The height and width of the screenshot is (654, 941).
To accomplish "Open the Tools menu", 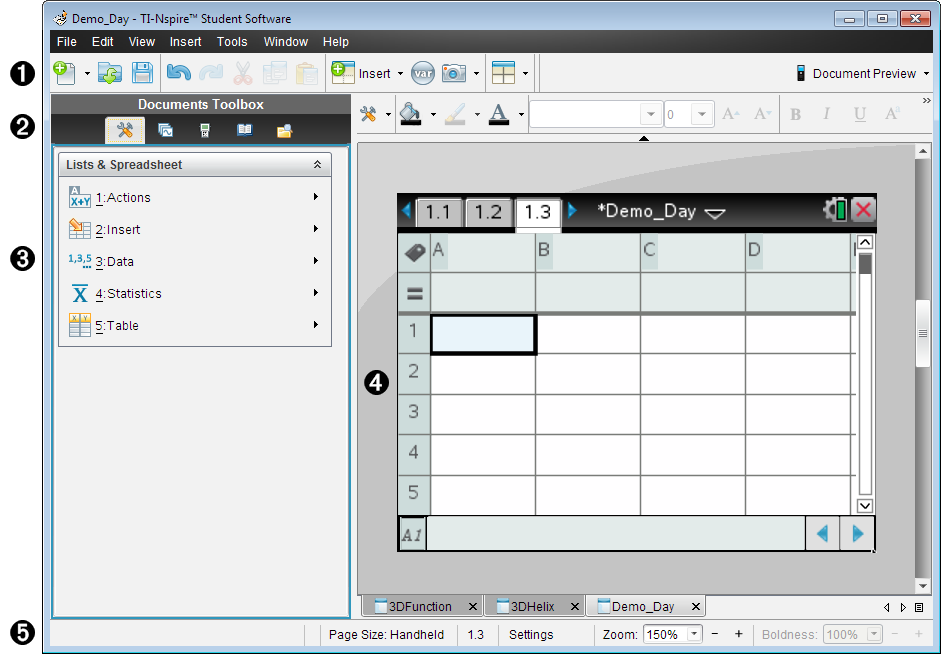I will [x=232, y=41].
